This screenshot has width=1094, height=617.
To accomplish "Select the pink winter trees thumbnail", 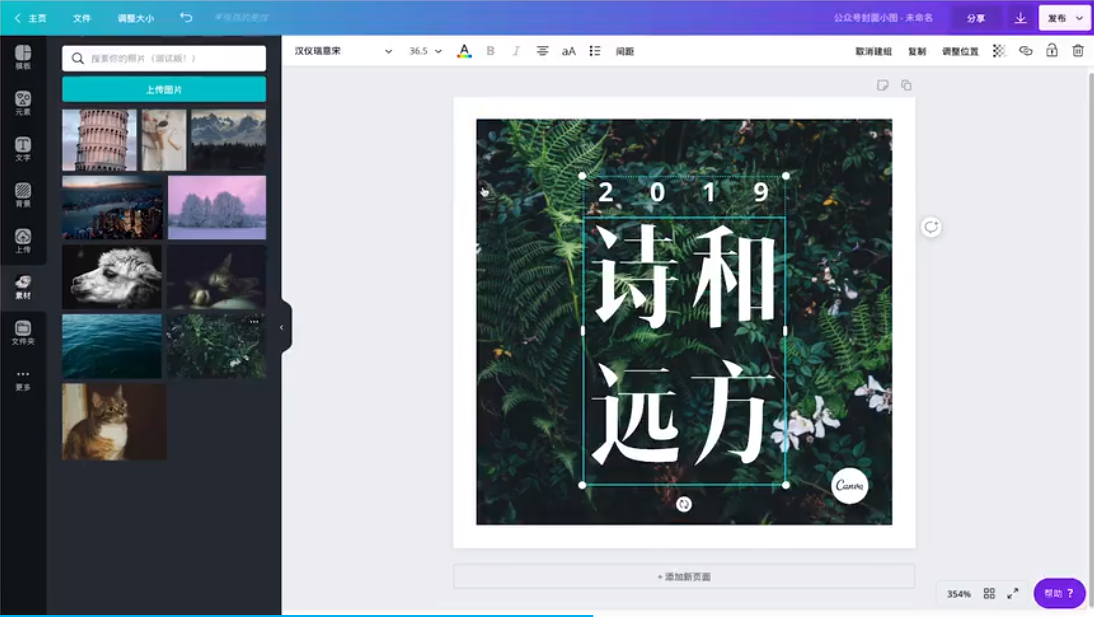I will tap(217, 207).
